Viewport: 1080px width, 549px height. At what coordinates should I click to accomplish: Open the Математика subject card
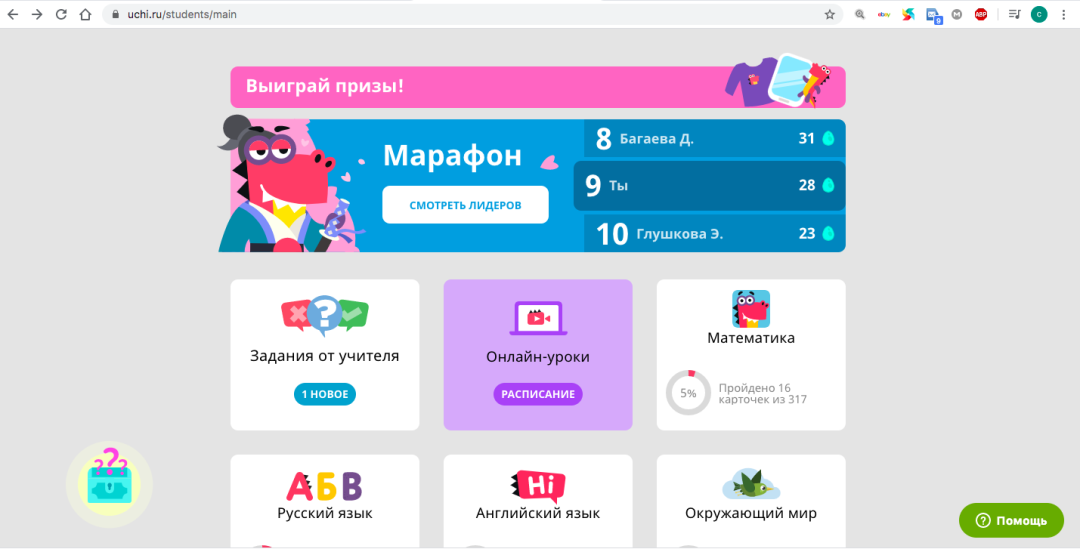(x=750, y=338)
